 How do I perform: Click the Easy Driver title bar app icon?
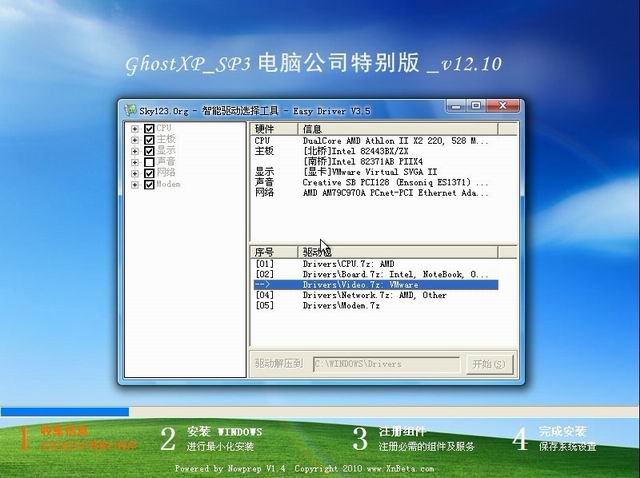click(x=130, y=110)
